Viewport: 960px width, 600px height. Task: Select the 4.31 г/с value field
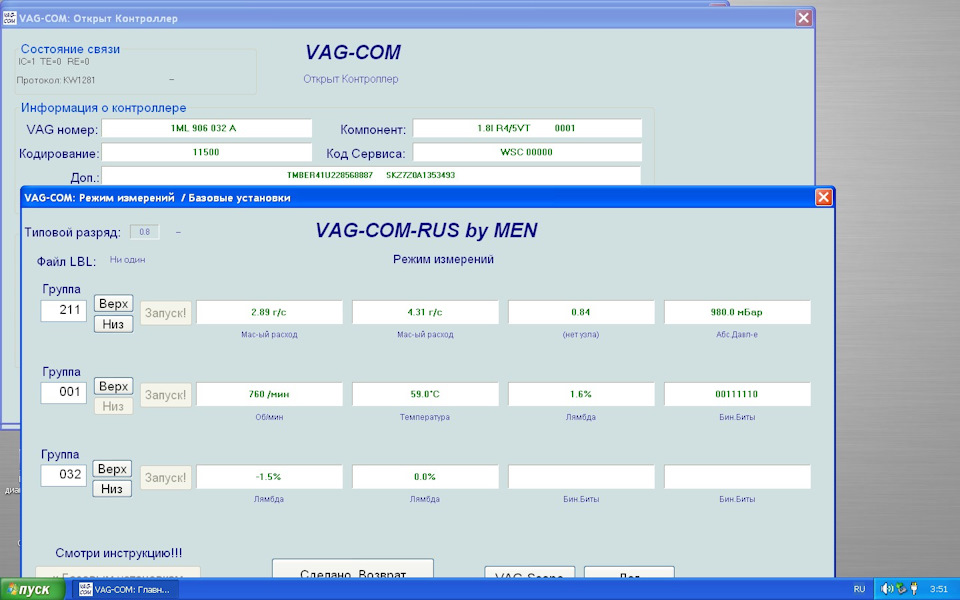[426, 312]
